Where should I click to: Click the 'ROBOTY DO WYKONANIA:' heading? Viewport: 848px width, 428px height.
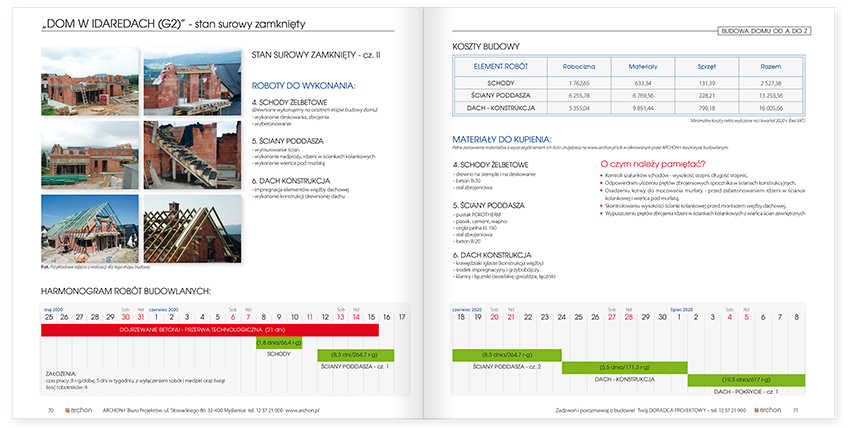303,85
